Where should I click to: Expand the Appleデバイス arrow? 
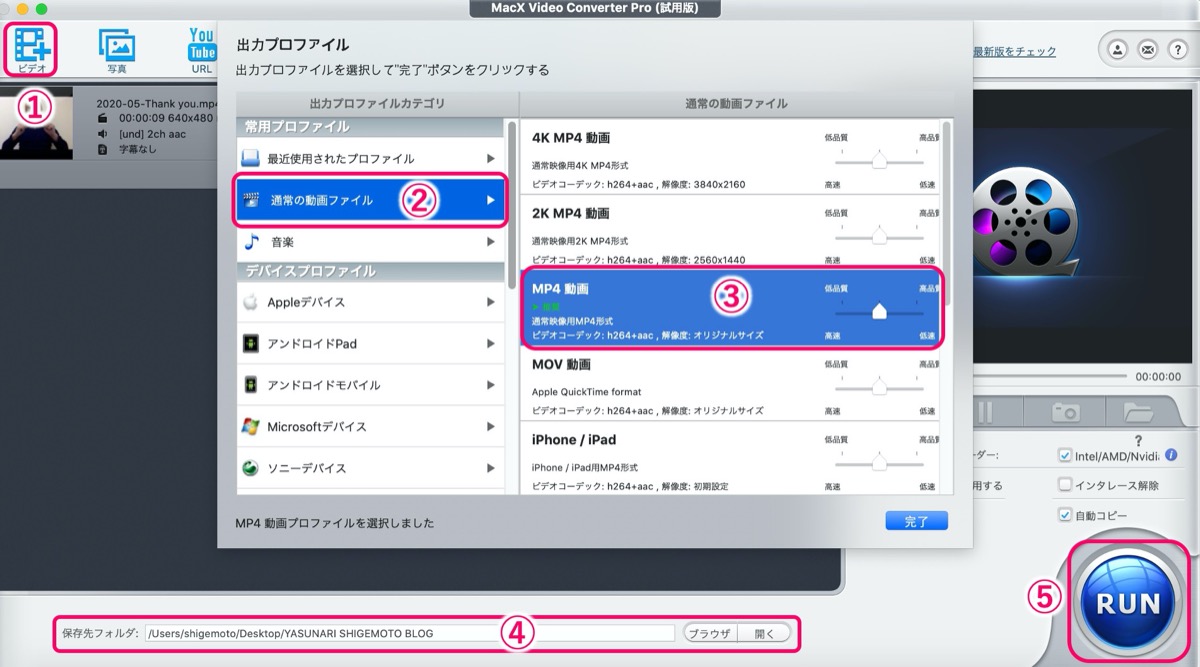pos(490,302)
